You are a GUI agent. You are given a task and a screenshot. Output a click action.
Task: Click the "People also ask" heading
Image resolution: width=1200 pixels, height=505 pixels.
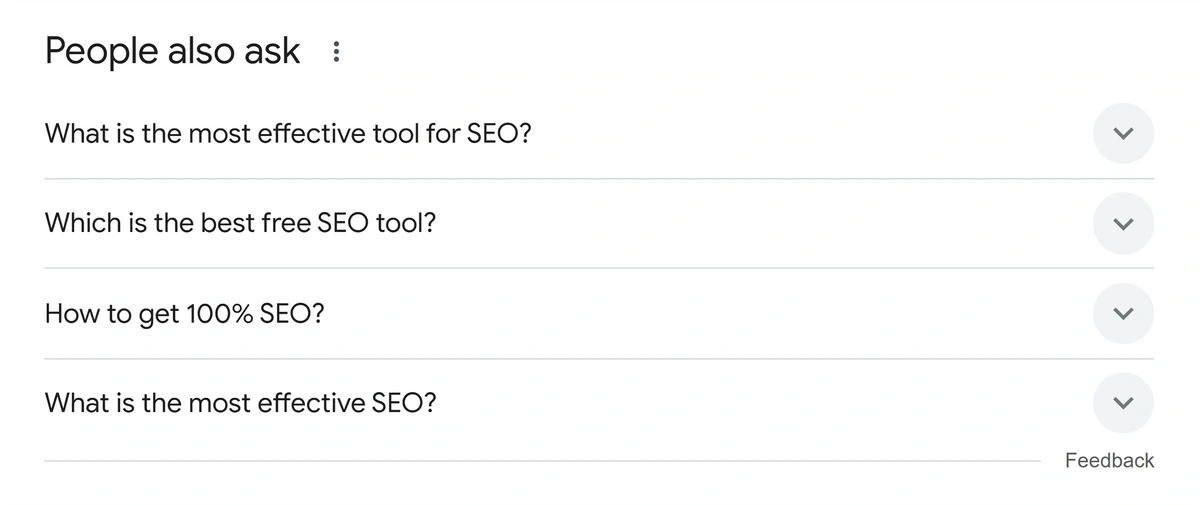click(x=172, y=51)
